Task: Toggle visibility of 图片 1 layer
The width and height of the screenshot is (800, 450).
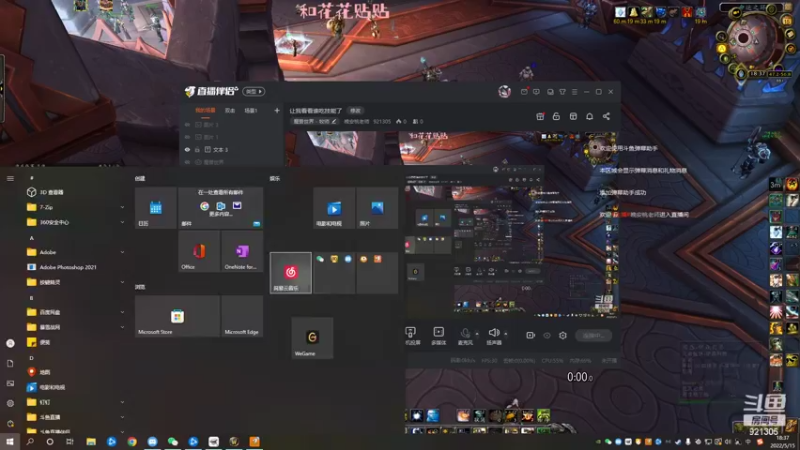Action: [x=187, y=137]
